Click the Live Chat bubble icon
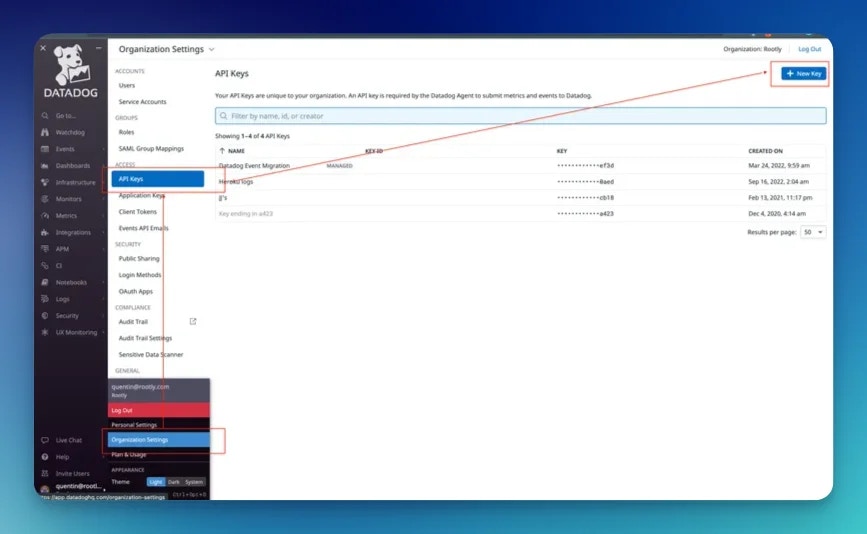Screen dimensions: 867x534 [x=45, y=440]
